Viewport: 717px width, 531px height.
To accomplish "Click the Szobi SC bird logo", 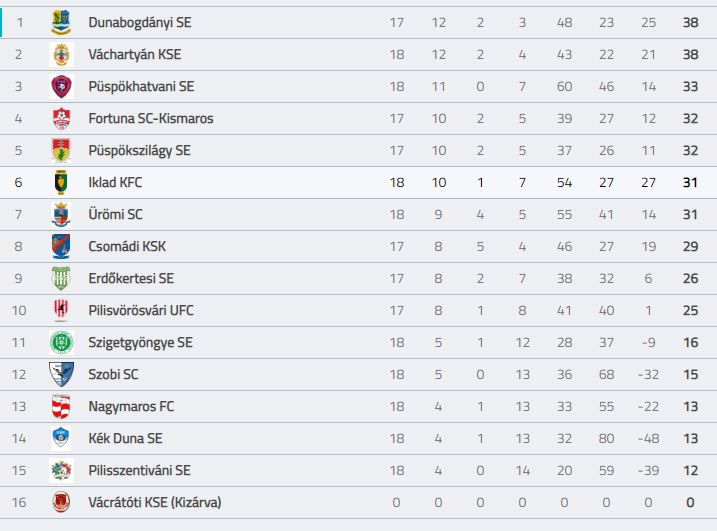I will [x=61, y=375].
